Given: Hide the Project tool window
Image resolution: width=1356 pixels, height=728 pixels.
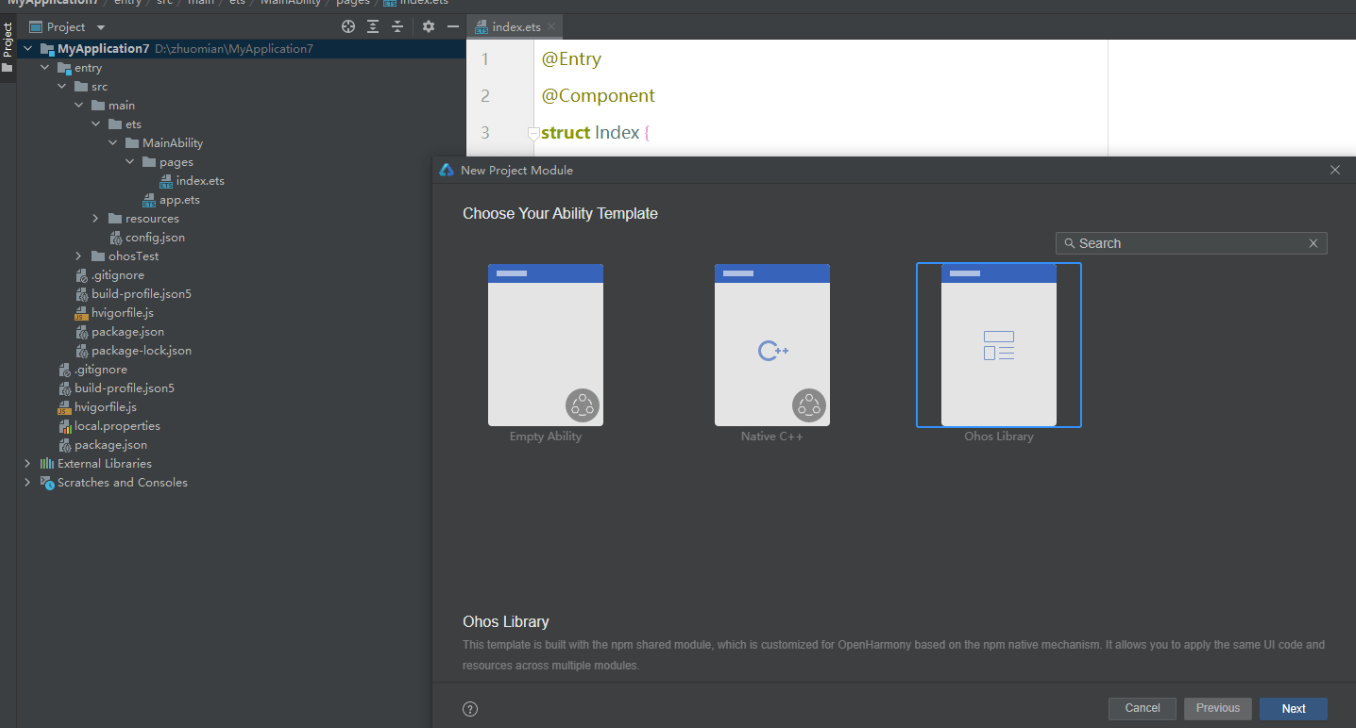Looking at the screenshot, I should (453, 27).
